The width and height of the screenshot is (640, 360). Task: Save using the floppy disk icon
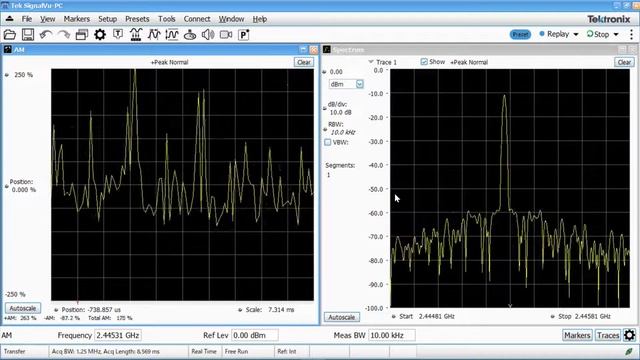click(x=28, y=35)
